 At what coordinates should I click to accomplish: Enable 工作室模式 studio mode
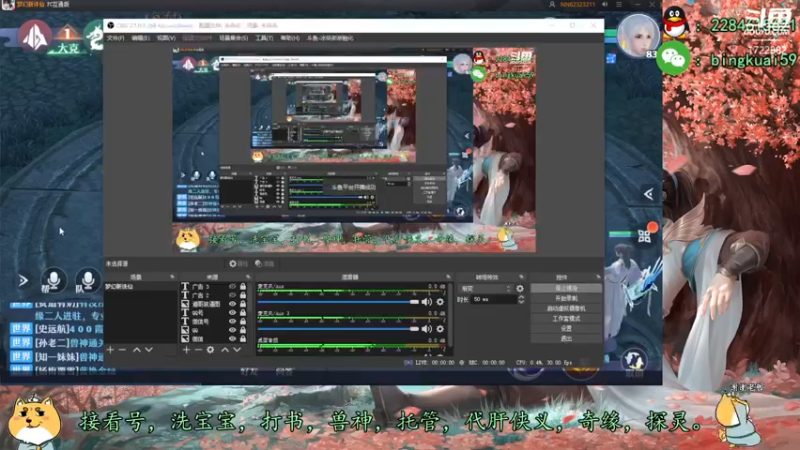pos(566,319)
